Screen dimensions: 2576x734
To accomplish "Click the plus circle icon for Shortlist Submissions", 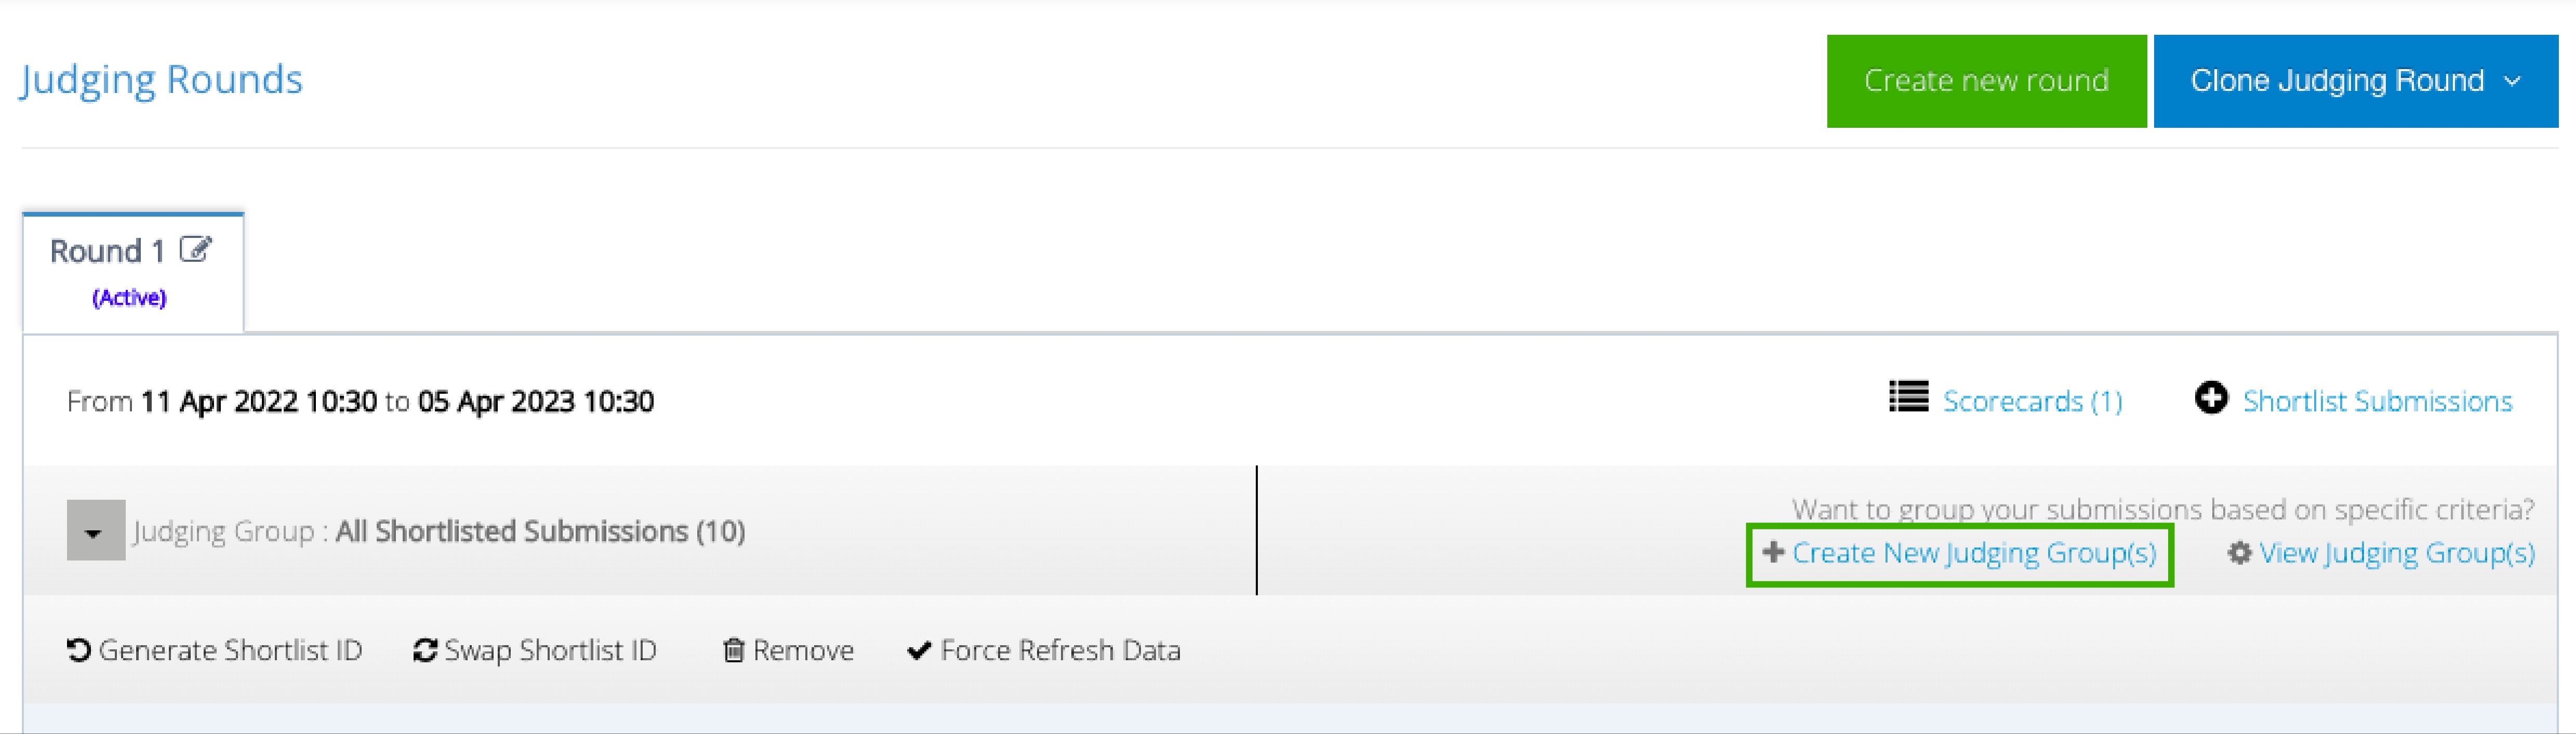I will click(x=2211, y=397).
